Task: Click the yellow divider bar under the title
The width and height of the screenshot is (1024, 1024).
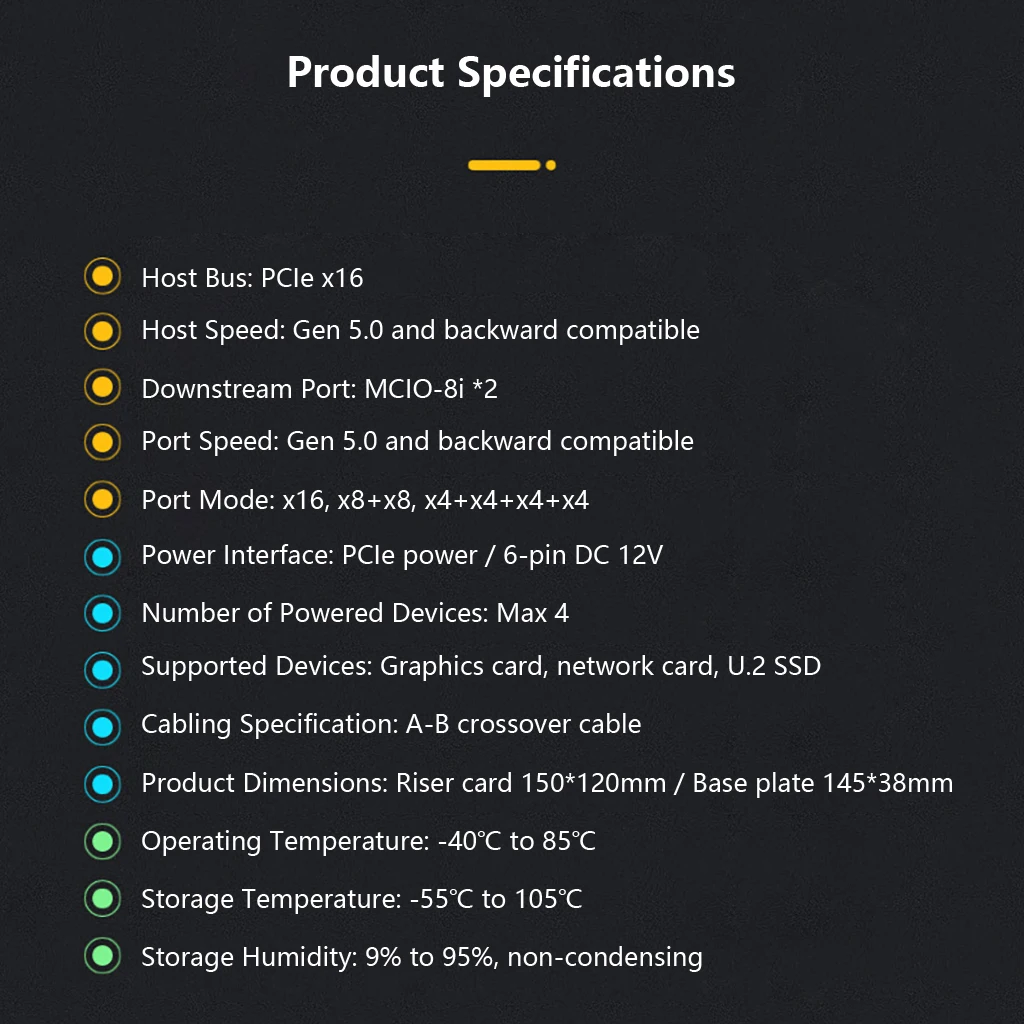Action: pos(504,165)
